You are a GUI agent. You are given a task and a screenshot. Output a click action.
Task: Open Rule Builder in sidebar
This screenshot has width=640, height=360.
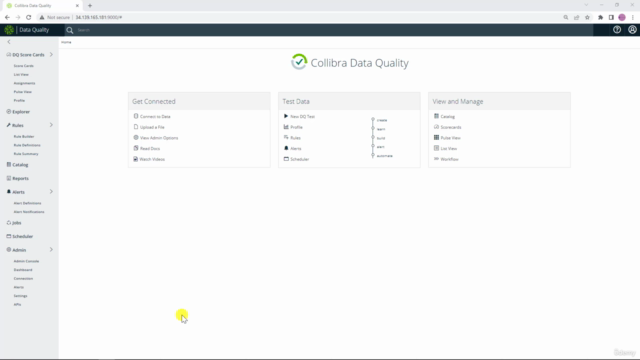click(x=24, y=136)
